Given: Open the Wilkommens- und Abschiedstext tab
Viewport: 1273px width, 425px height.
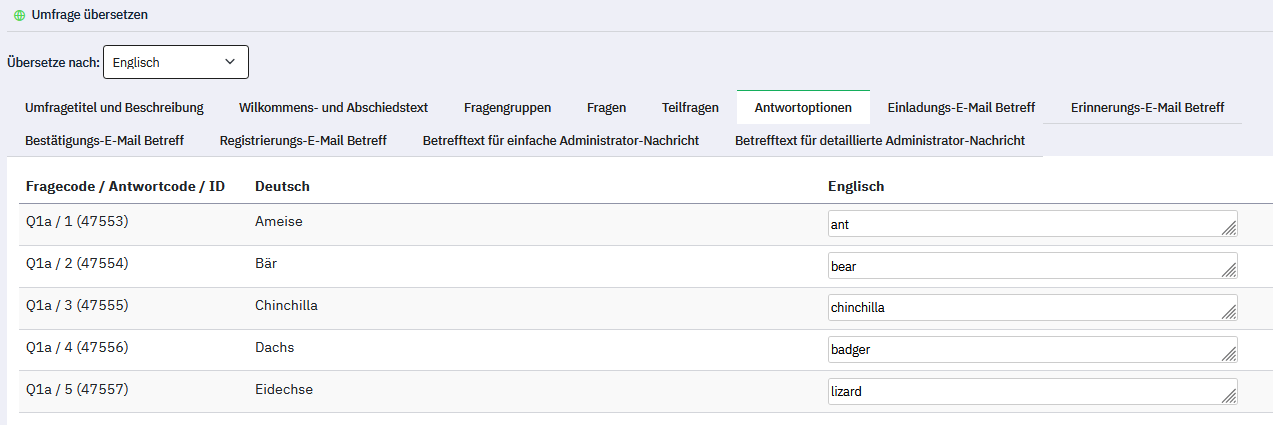Looking at the screenshot, I should coord(333,107).
